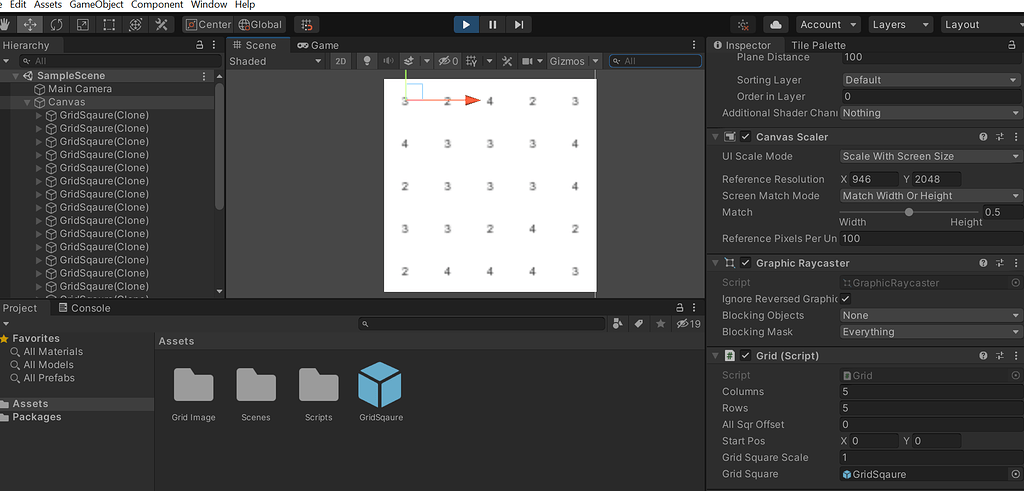1024x491 pixels.
Task: Open the Scene view three-dot menu
Action: (694, 45)
